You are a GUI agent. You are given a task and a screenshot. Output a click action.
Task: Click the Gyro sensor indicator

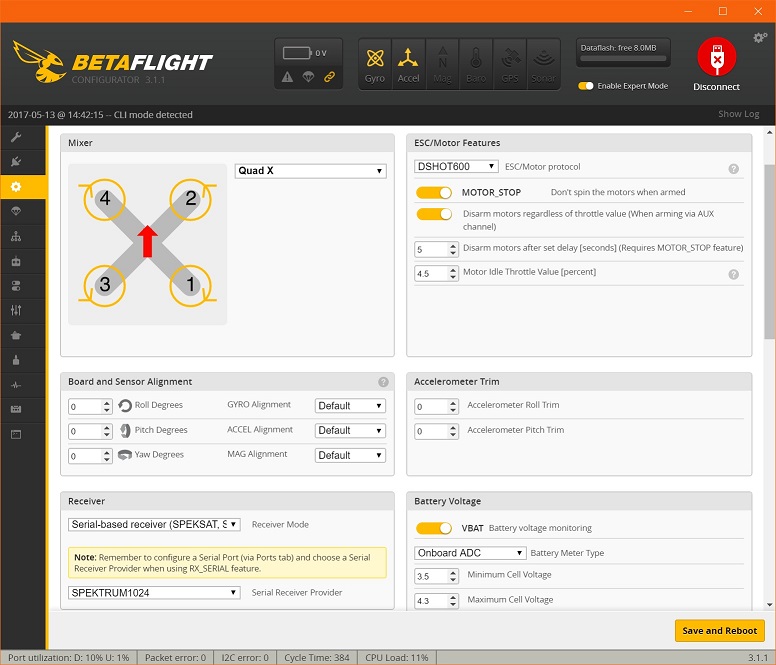pyautogui.click(x=375, y=65)
